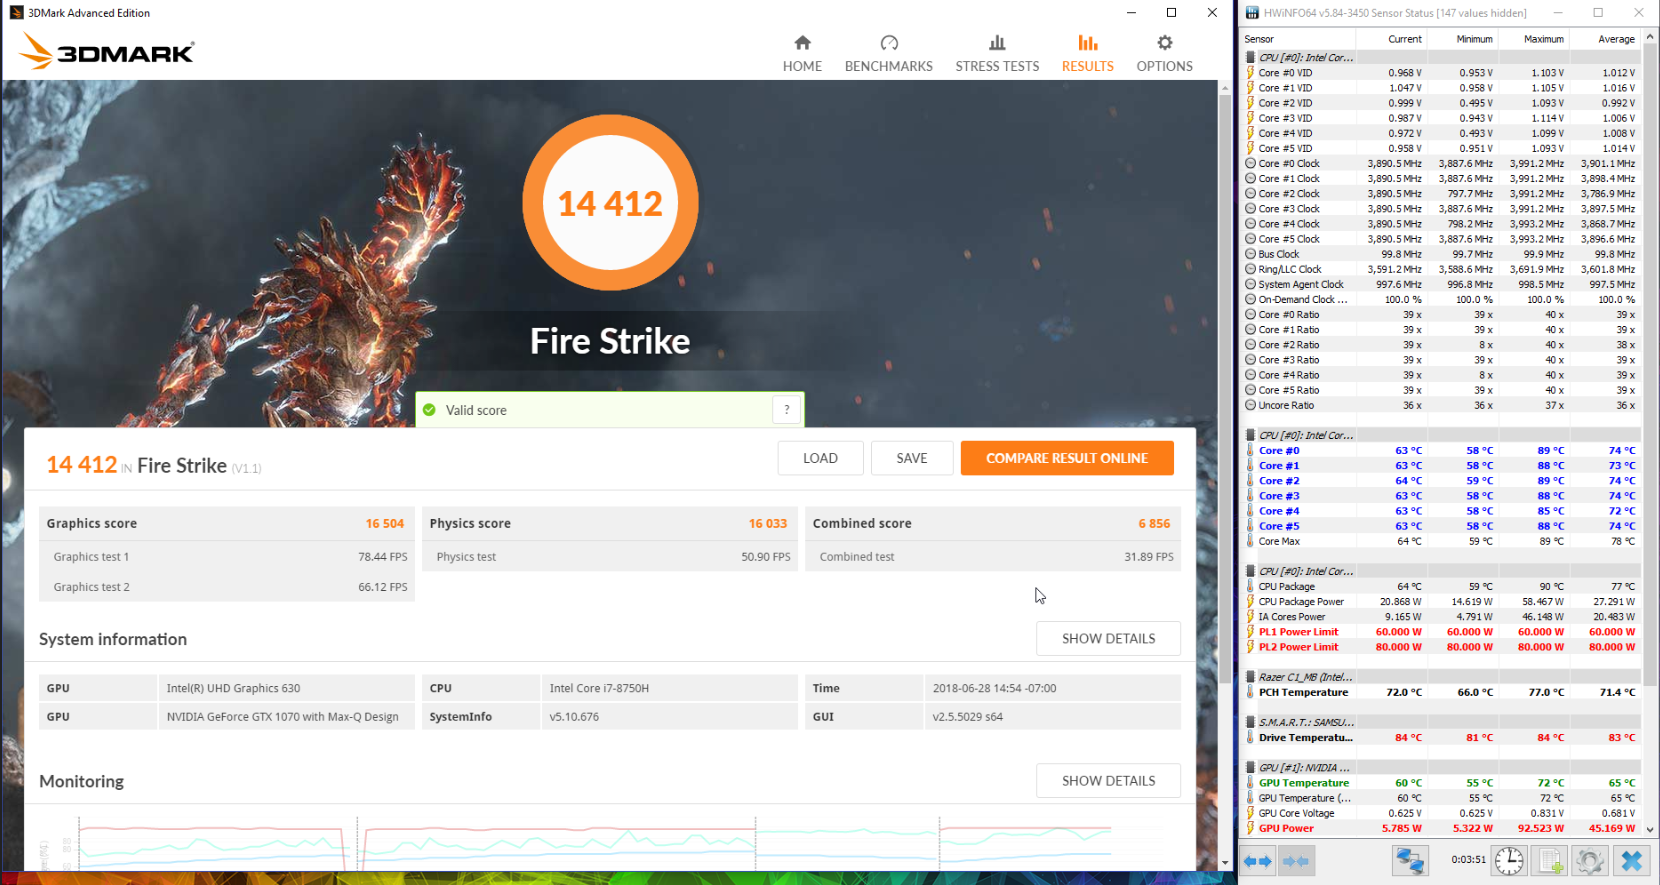Image resolution: width=1660 pixels, height=885 pixels.
Task: Click the Razer C1_MB group icon
Action: pos(1250,677)
